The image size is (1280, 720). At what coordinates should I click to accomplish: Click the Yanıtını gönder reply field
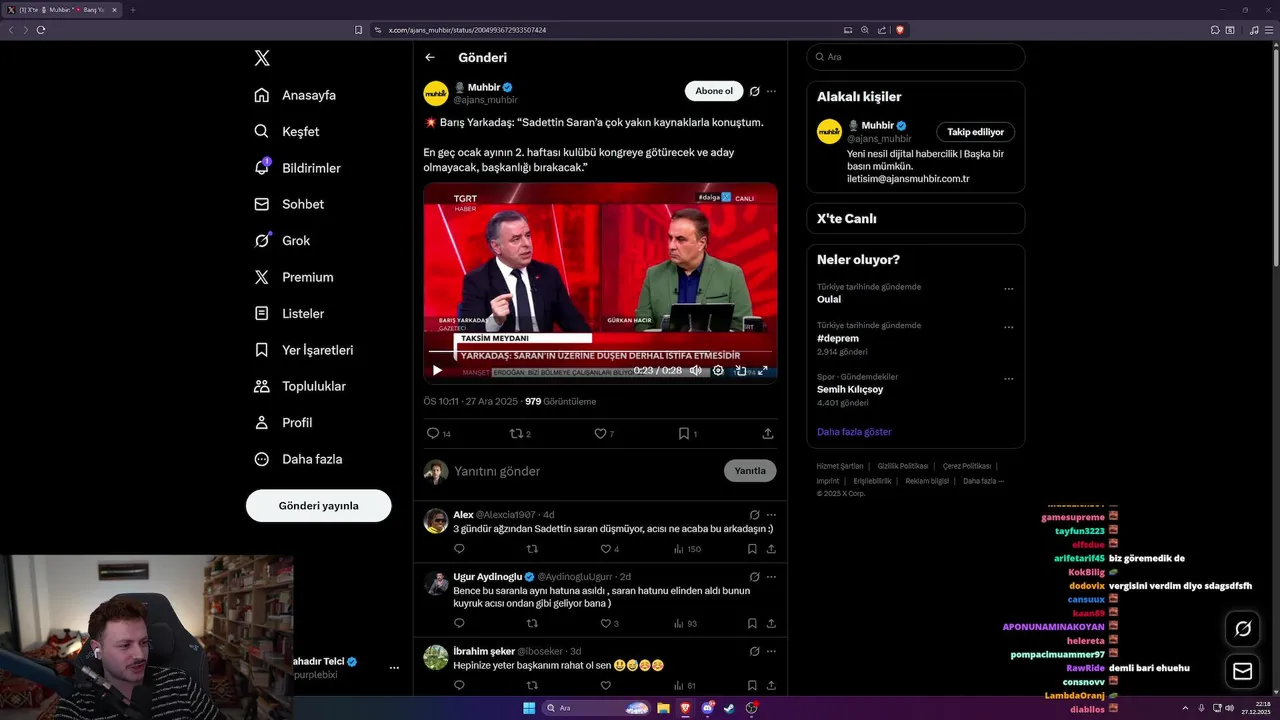[585, 471]
